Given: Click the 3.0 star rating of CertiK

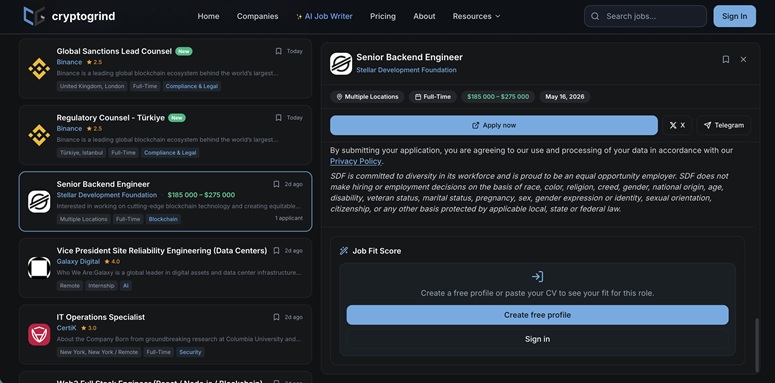Looking at the screenshot, I should point(89,328).
